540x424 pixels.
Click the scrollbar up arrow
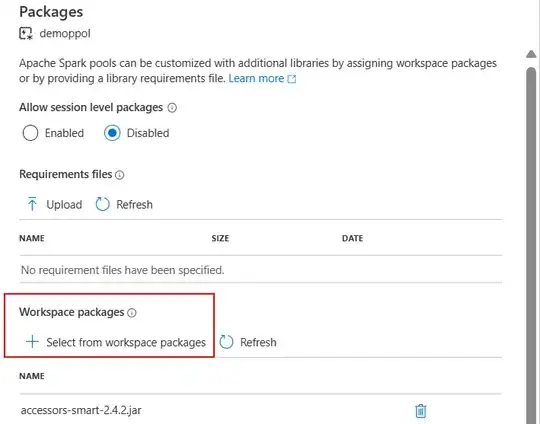coord(531,54)
